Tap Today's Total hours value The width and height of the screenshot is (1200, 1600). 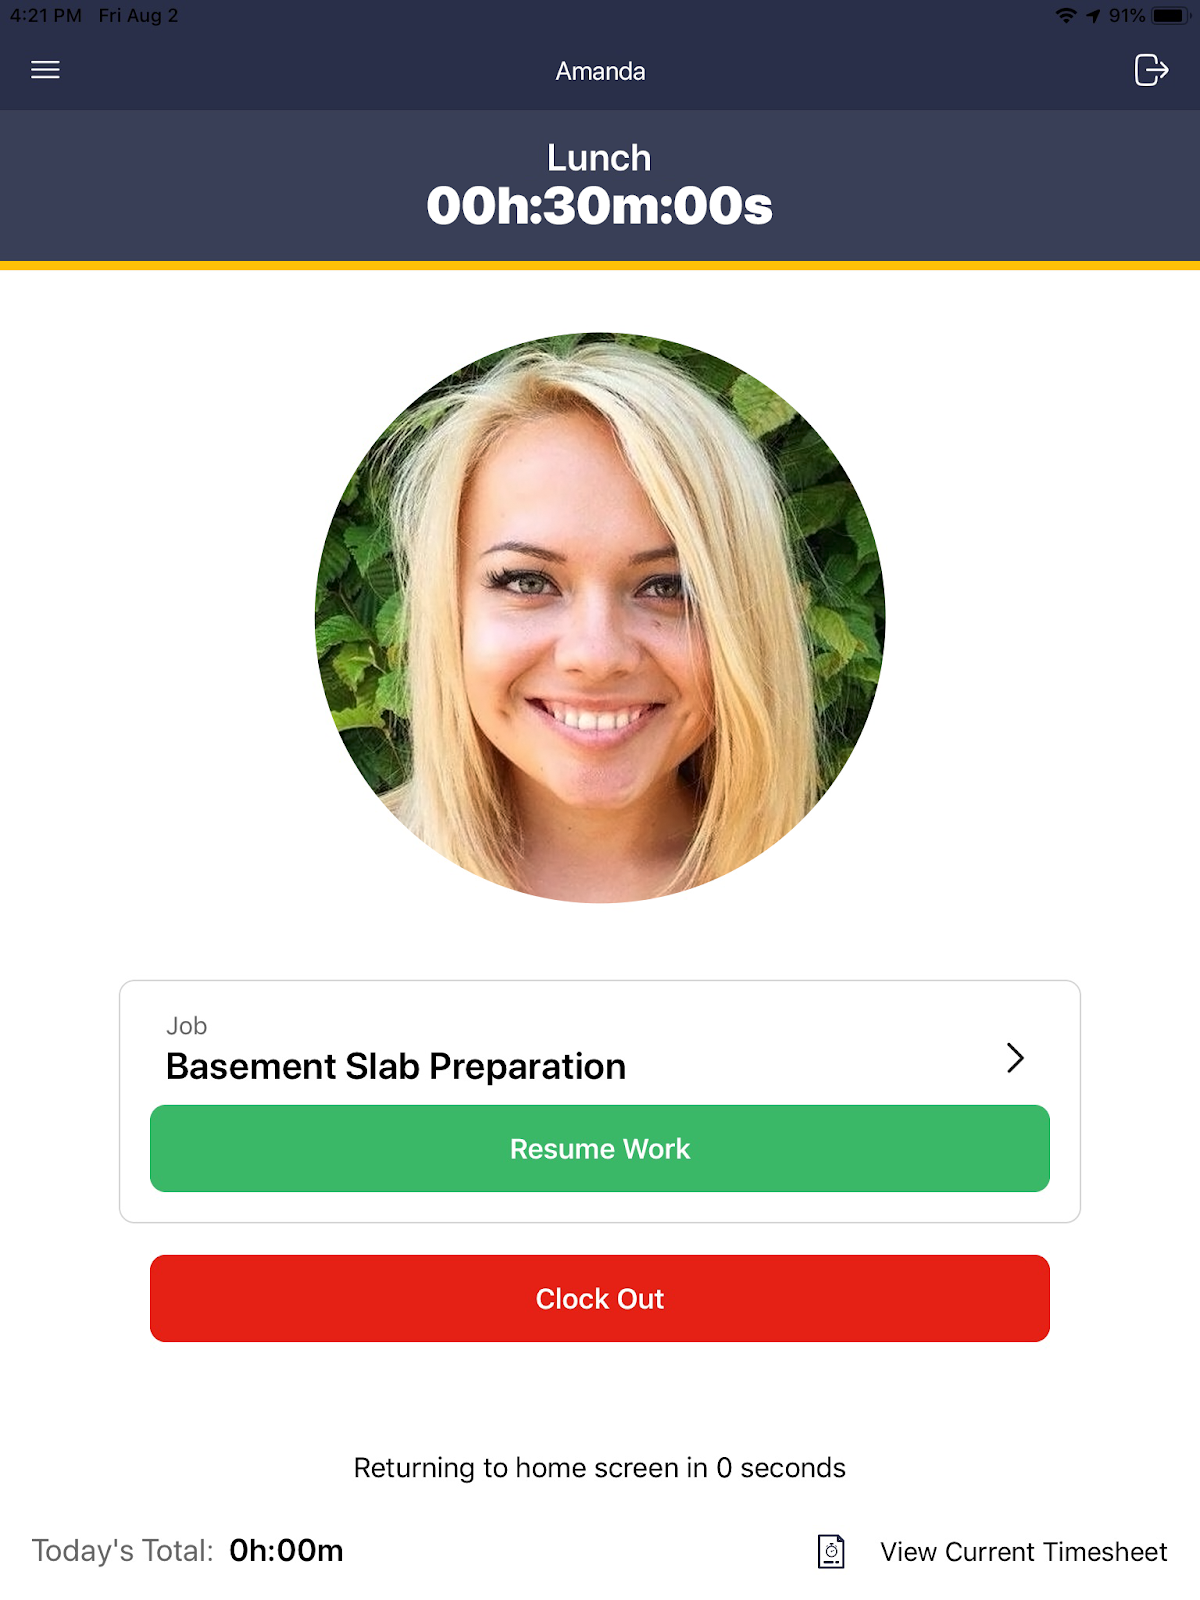[286, 1550]
